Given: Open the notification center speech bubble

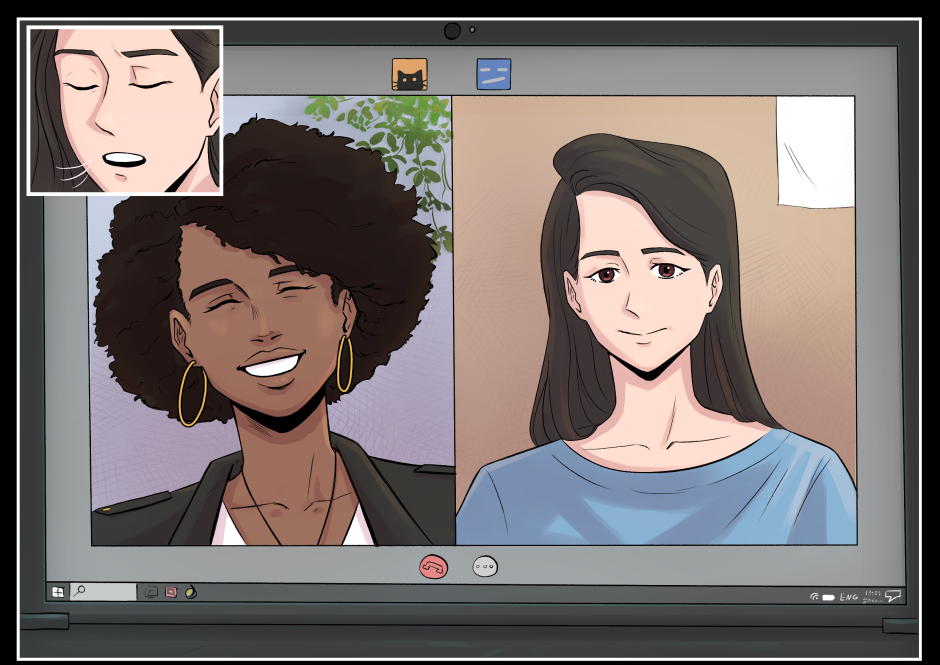Looking at the screenshot, I should [893, 596].
